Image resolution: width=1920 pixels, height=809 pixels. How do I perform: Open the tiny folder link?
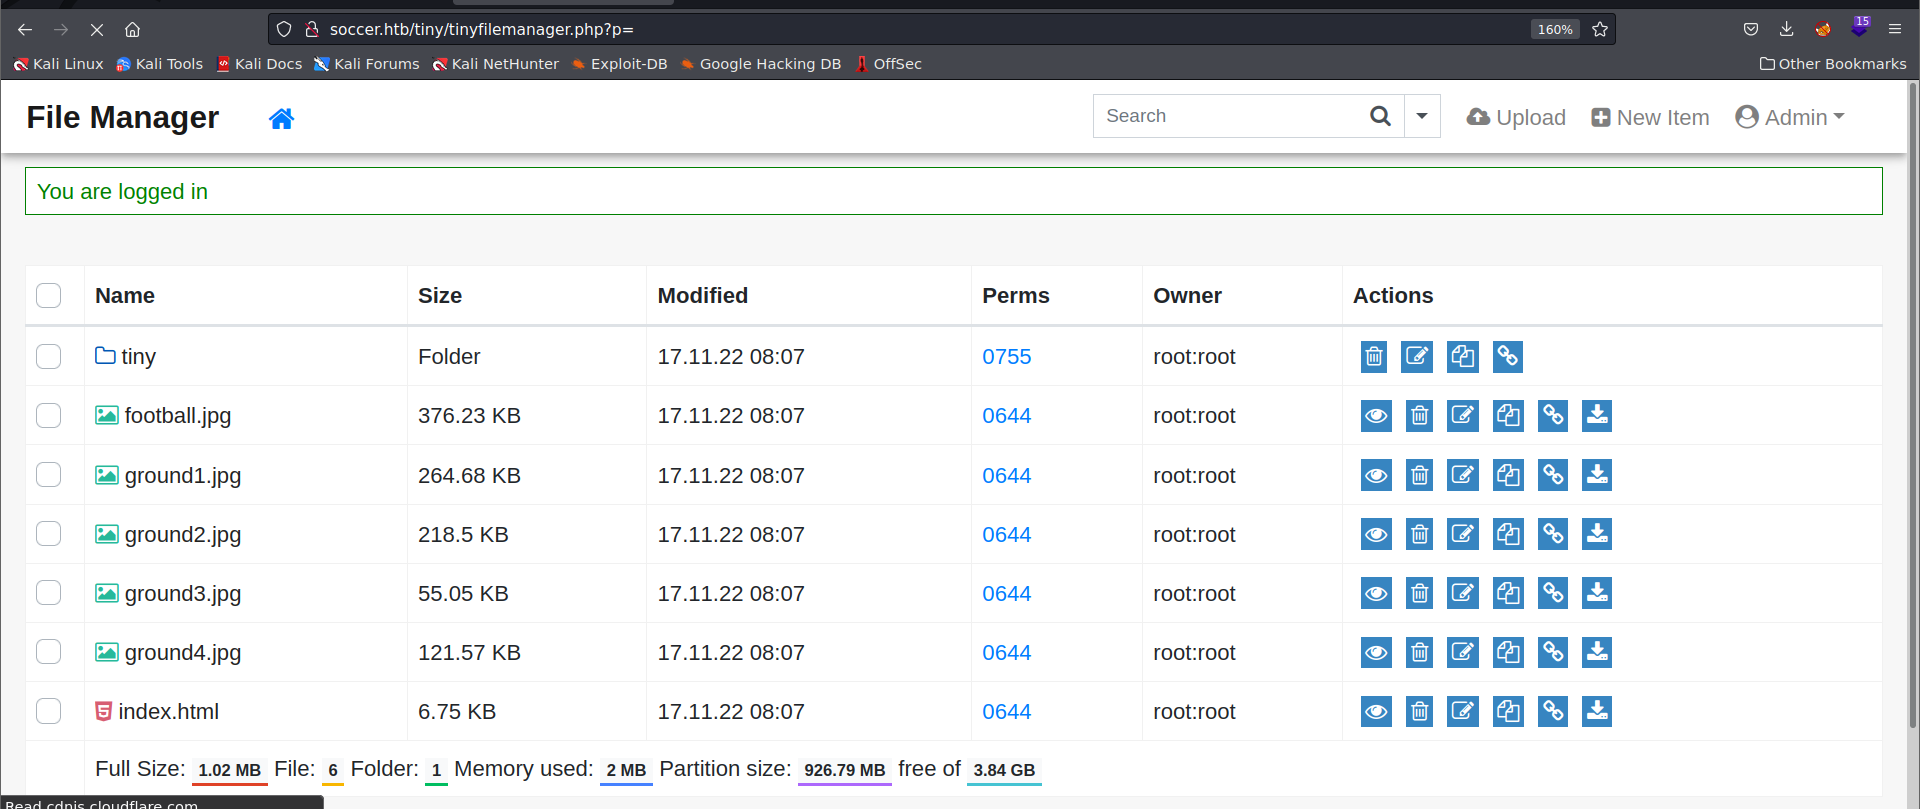[138, 357]
